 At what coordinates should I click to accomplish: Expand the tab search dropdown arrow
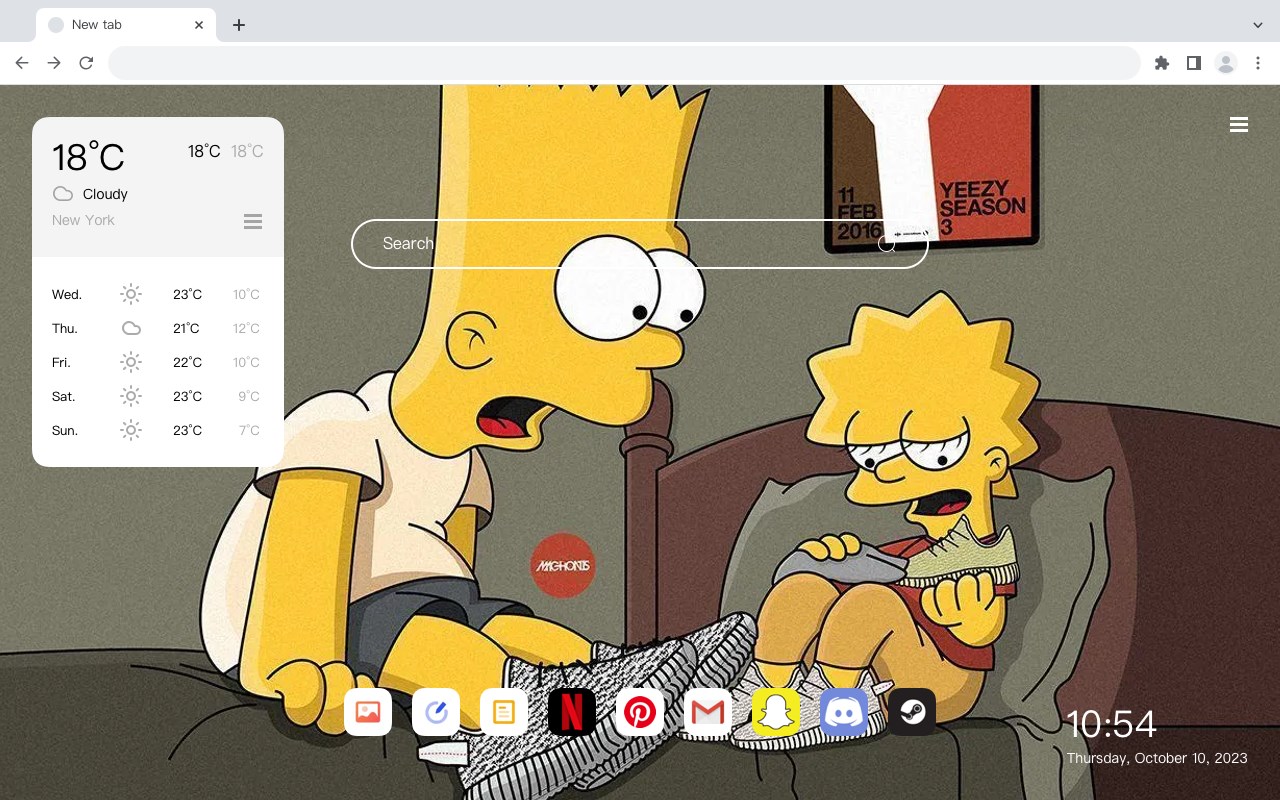(x=1257, y=25)
